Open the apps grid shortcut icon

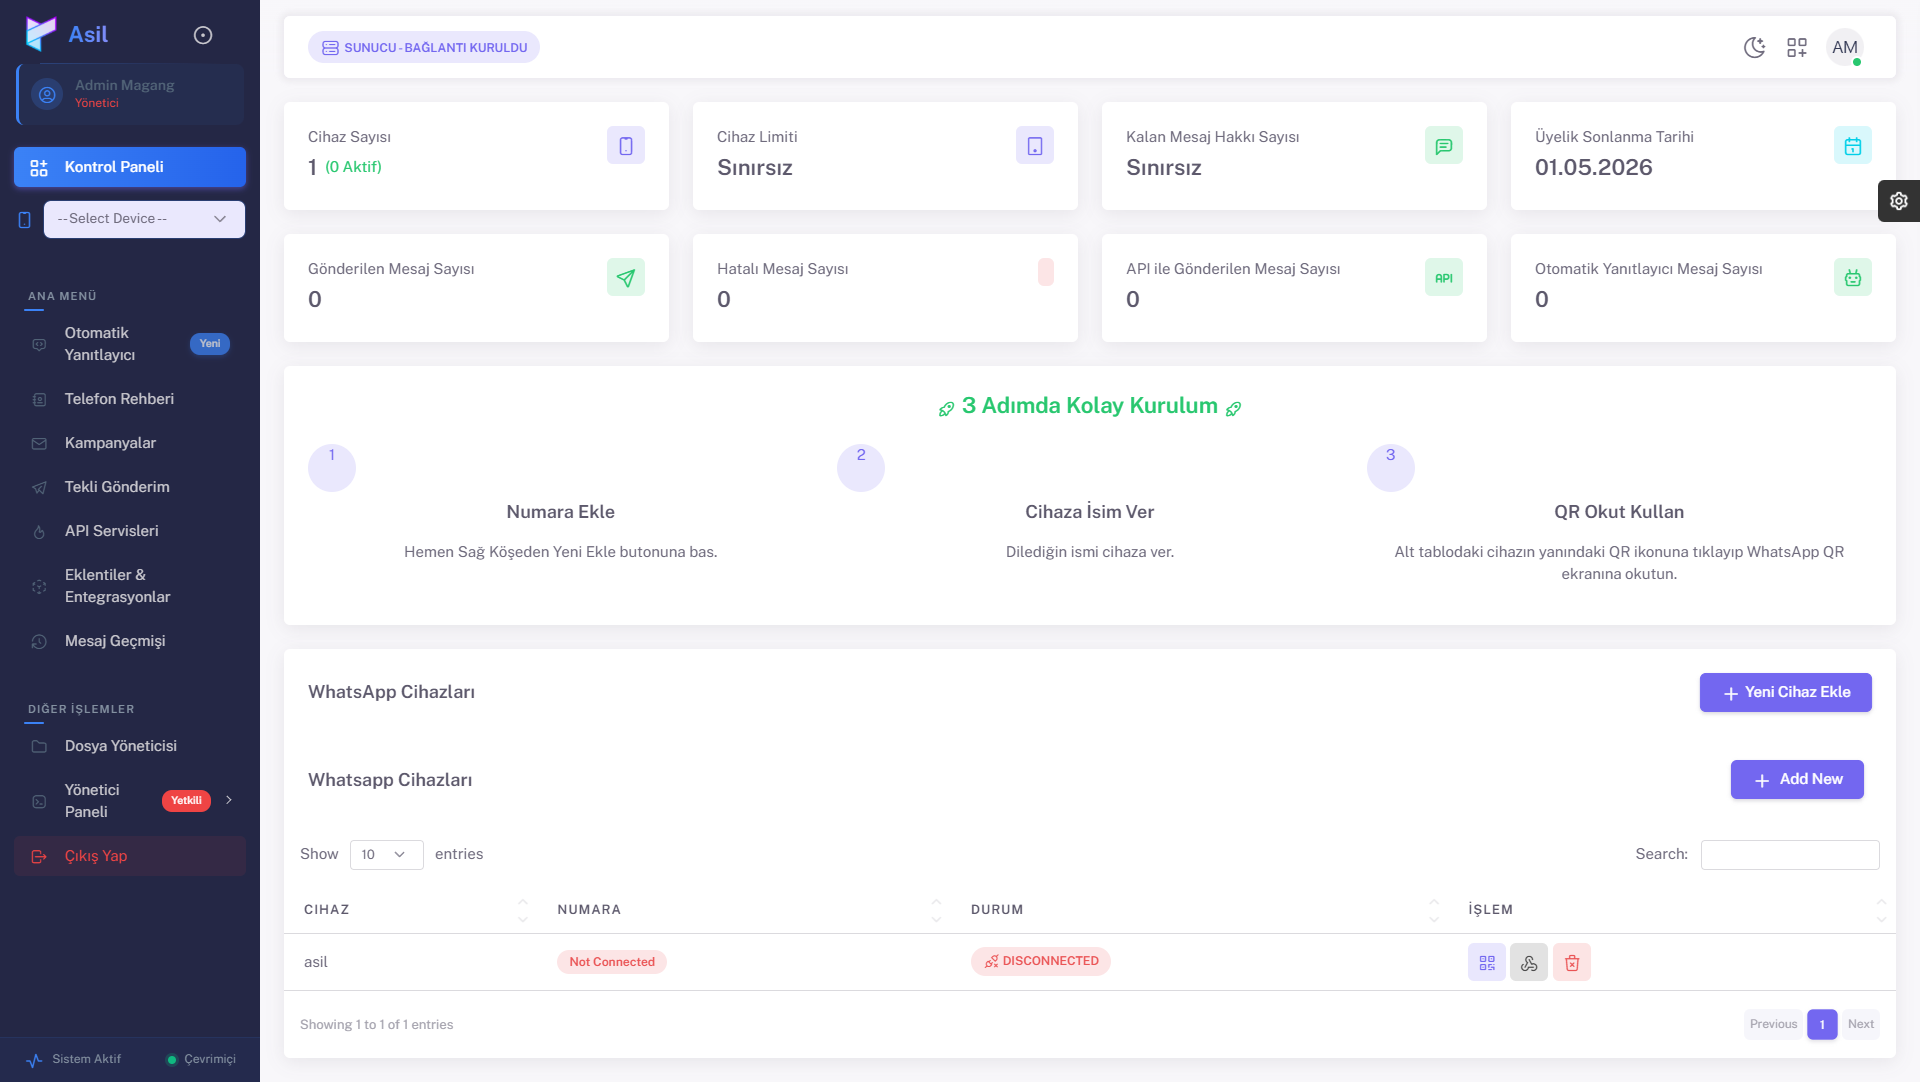pos(1797,47)
